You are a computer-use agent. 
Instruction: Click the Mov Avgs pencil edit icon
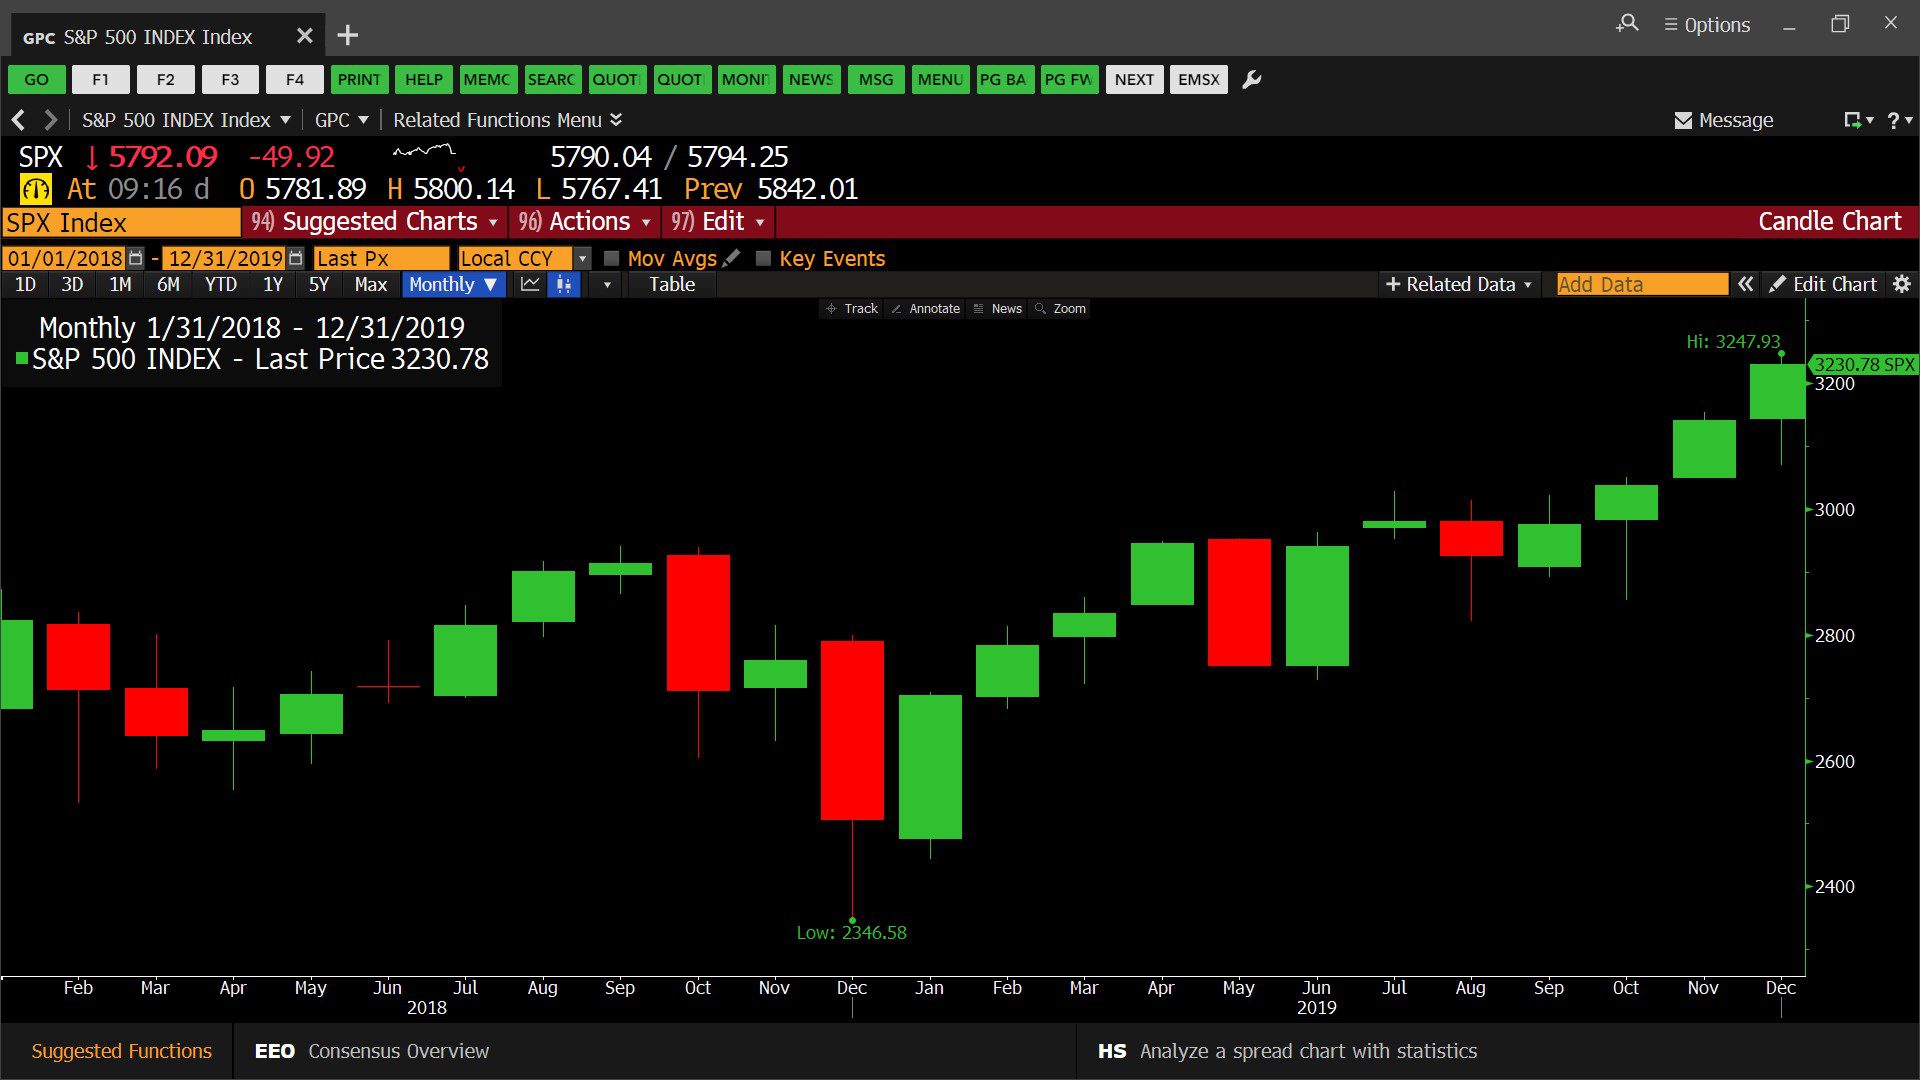(x=732, y=258)
